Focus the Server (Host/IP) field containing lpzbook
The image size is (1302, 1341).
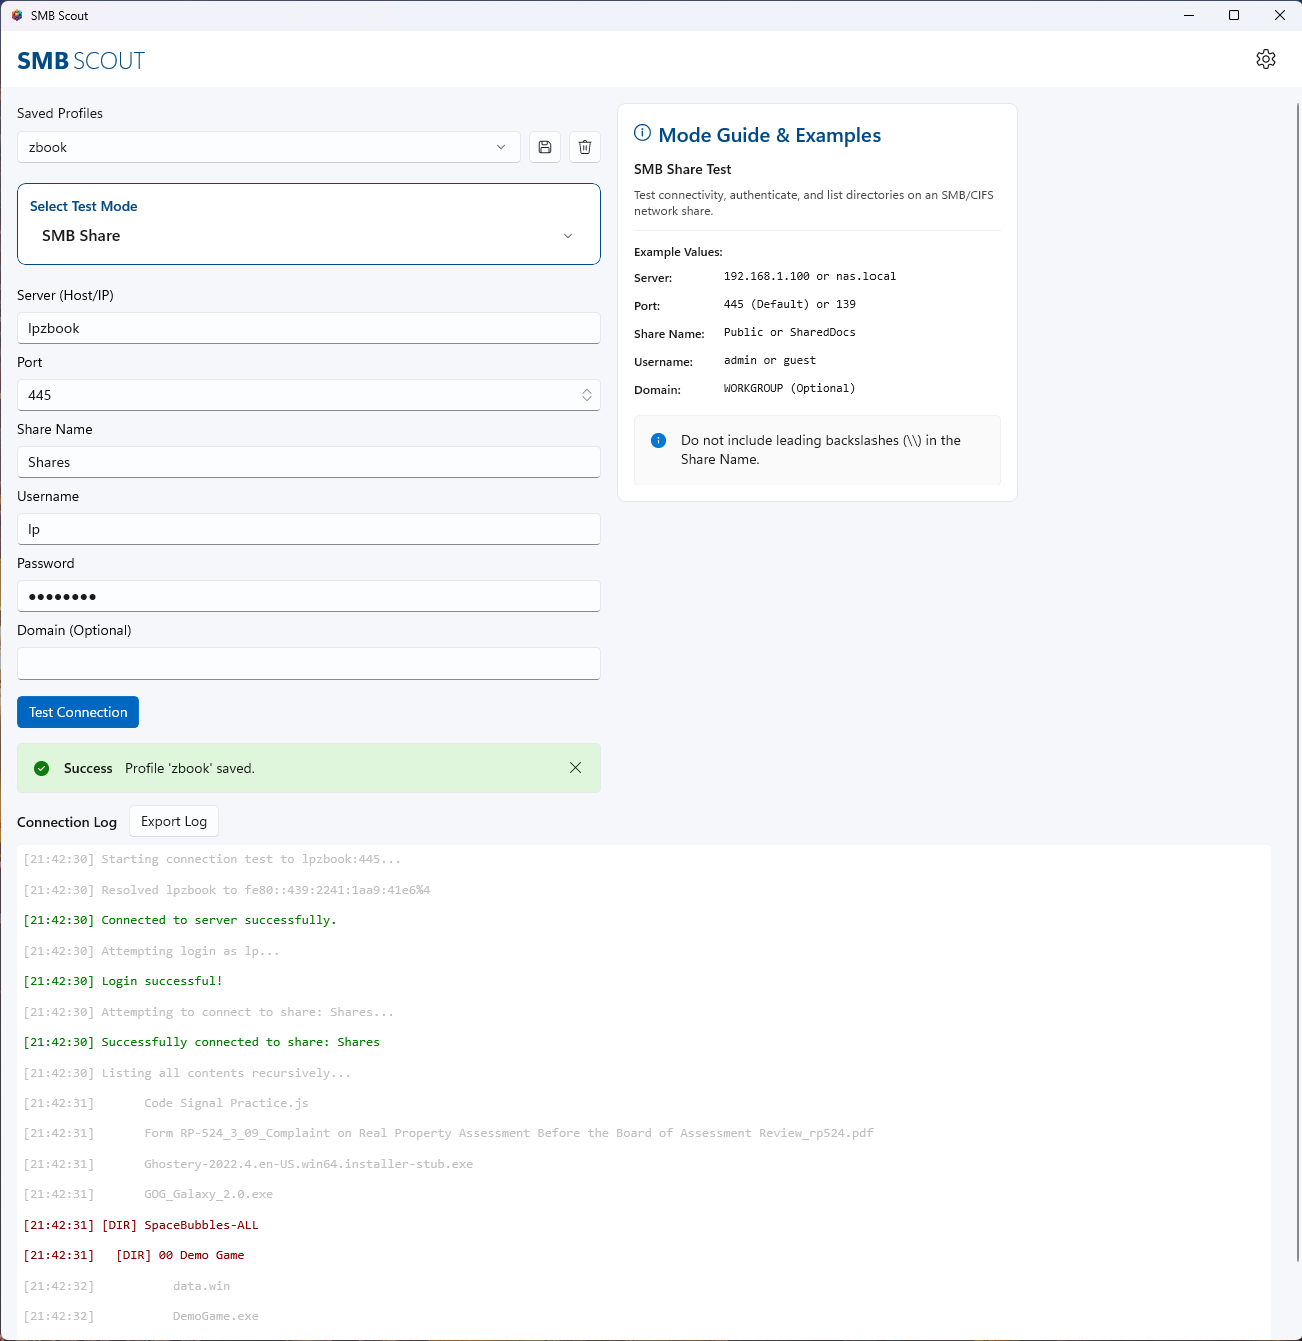tap(309, 328)
